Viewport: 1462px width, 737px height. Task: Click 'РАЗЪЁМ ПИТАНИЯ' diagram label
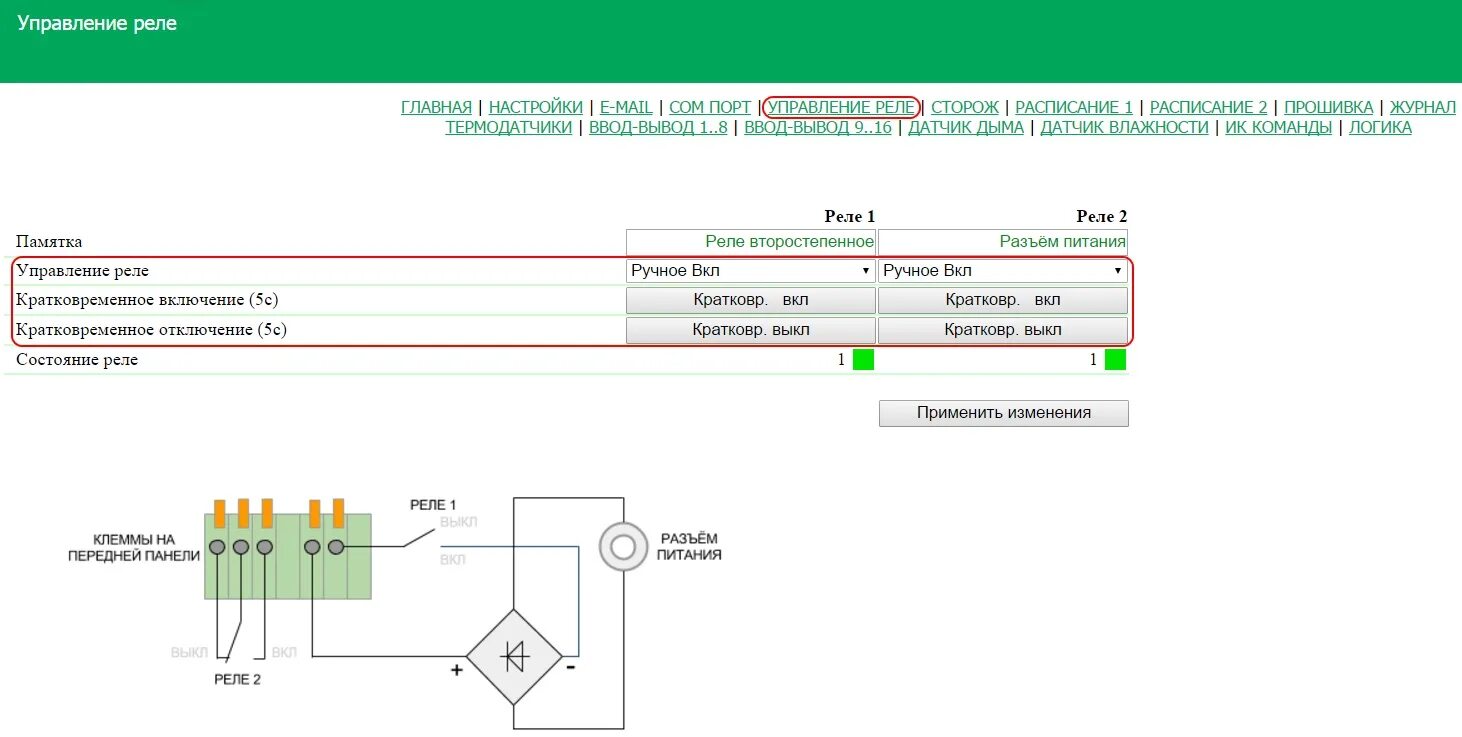coord(689,546)
